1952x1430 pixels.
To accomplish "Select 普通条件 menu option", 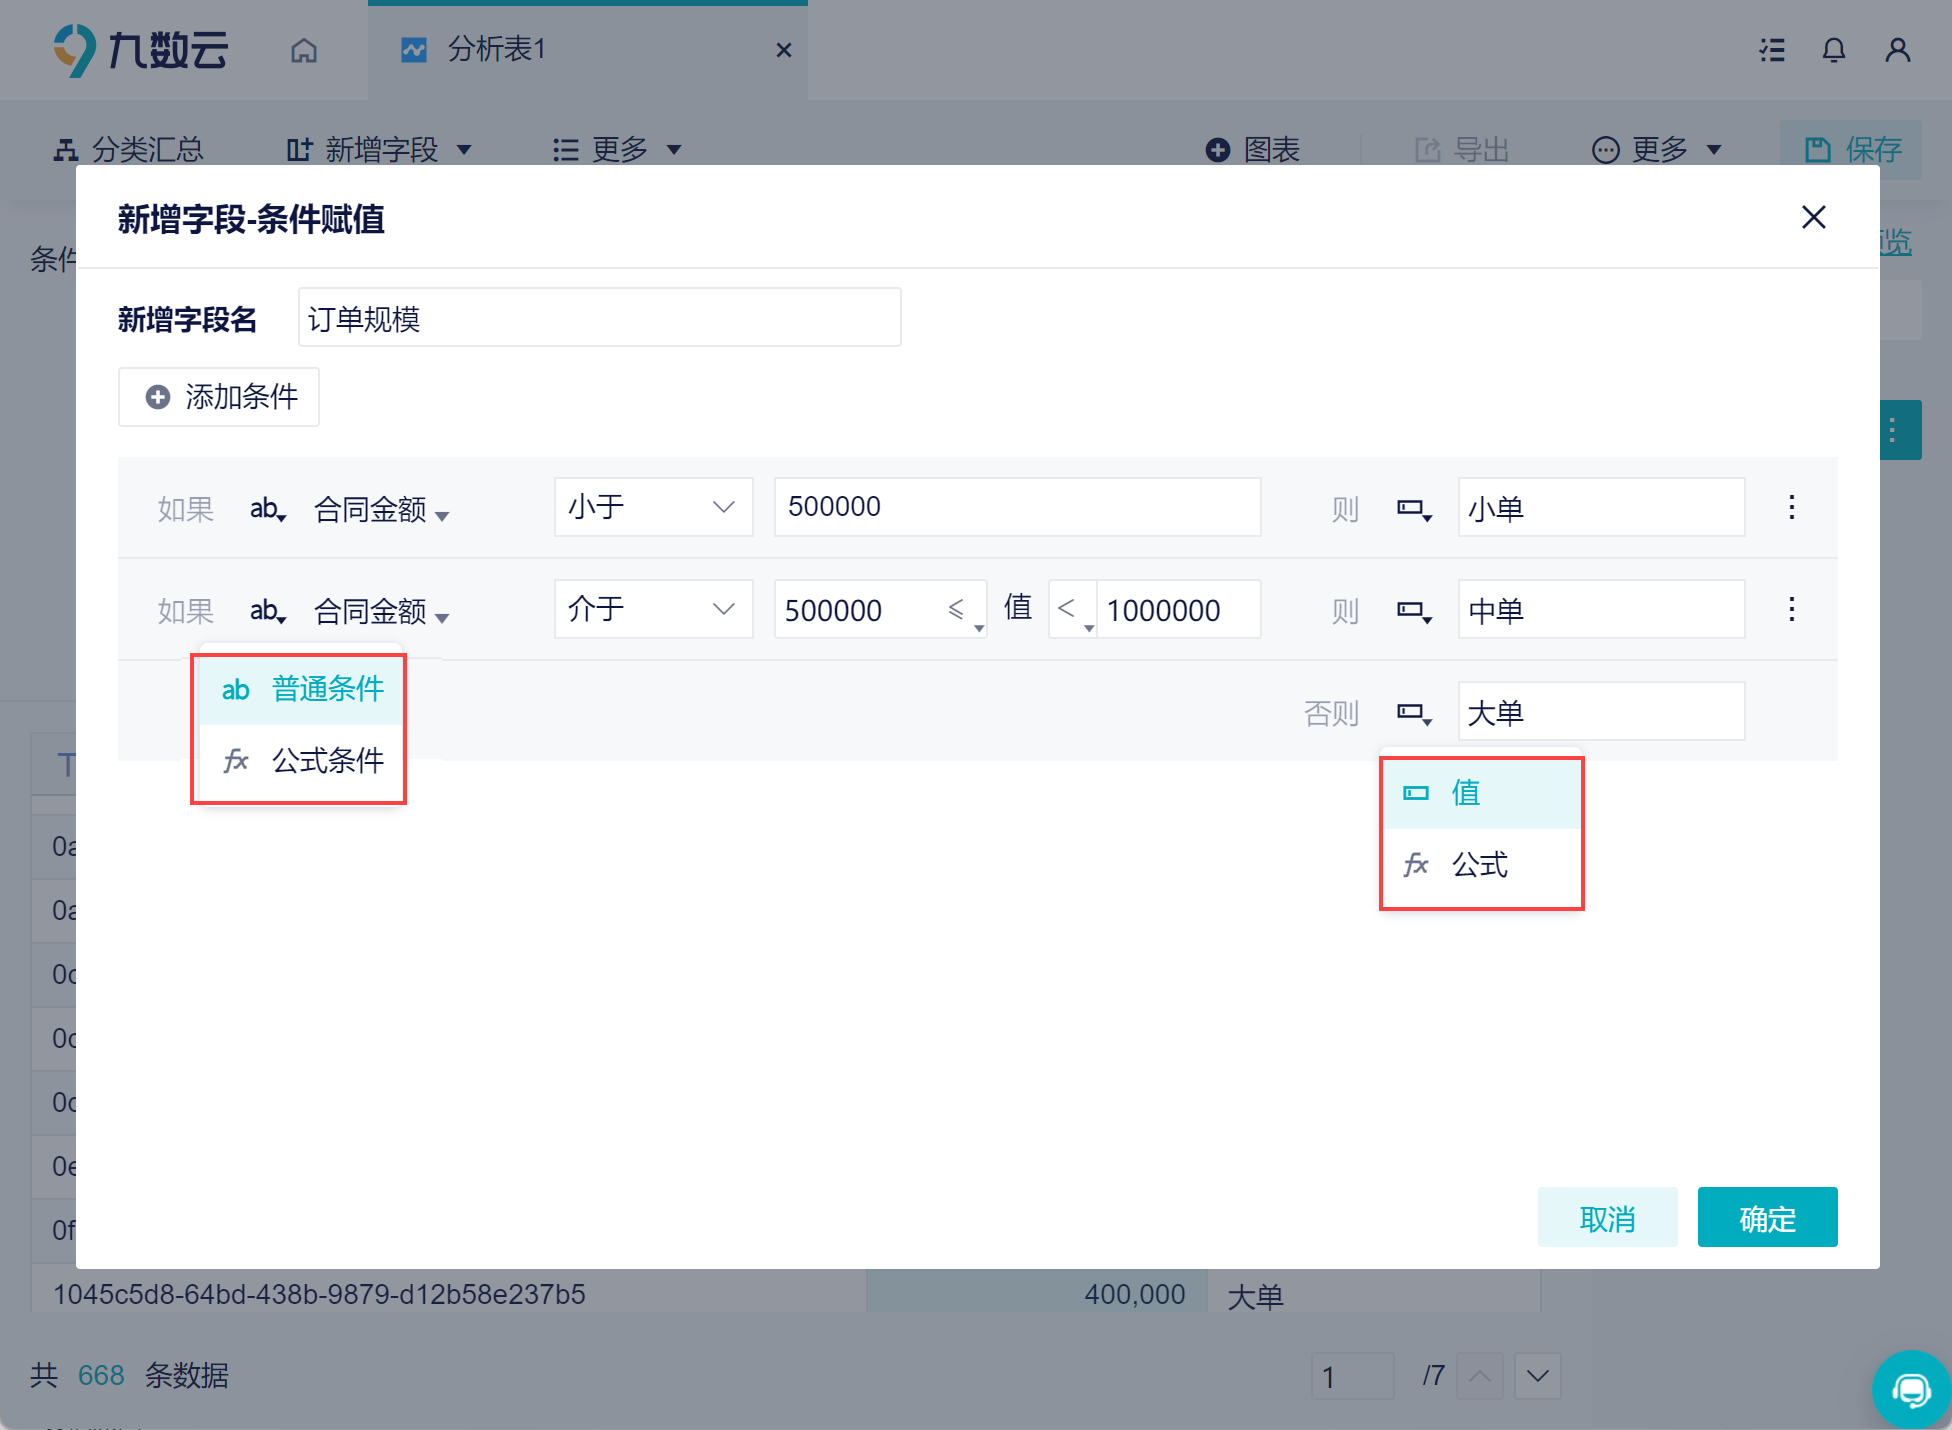I will pos(303,689).
